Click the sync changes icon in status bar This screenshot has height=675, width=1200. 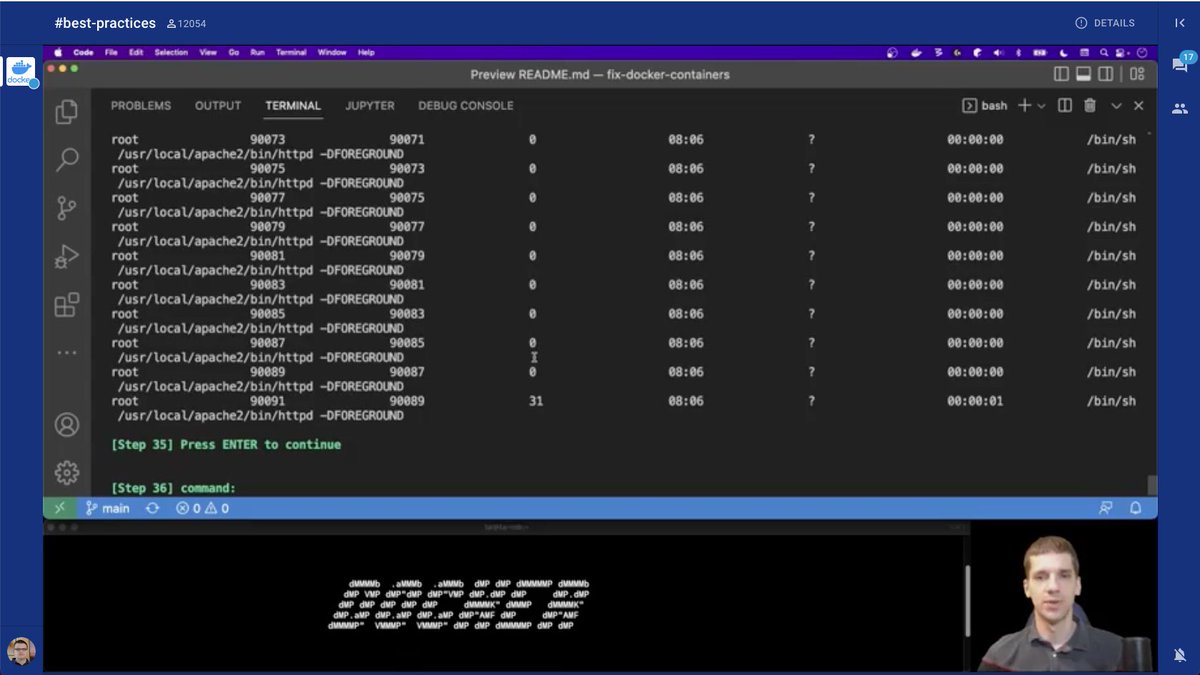tap(152, 508)
